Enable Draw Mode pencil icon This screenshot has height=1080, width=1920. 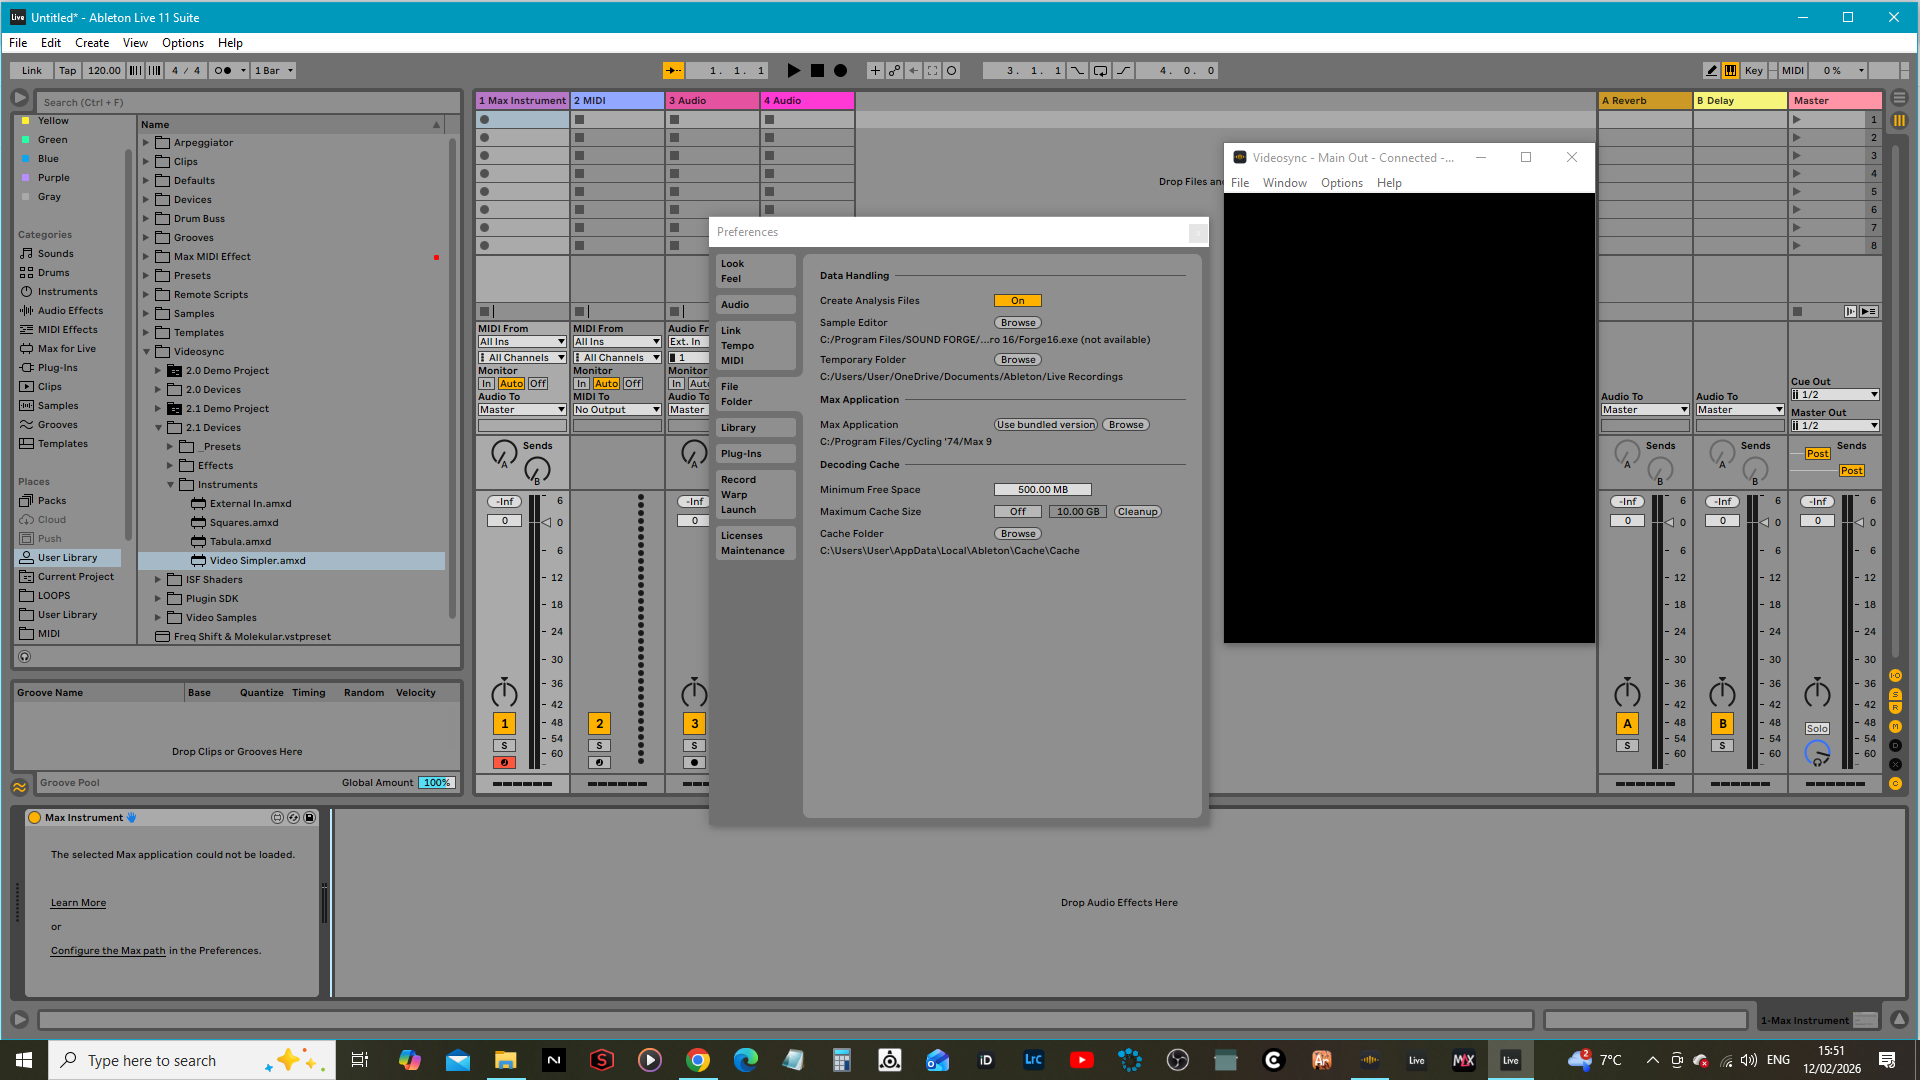[x=1712, y=71]
